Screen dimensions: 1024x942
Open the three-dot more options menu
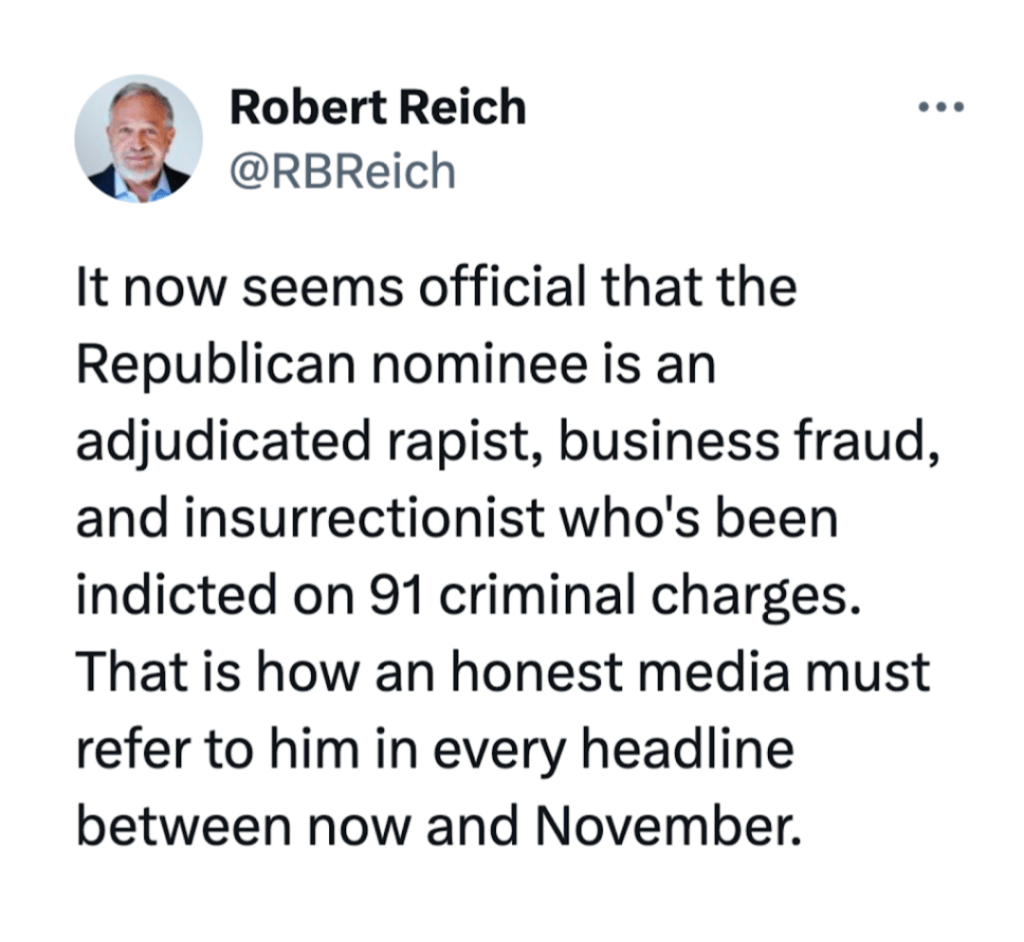(x=941, y=106)
